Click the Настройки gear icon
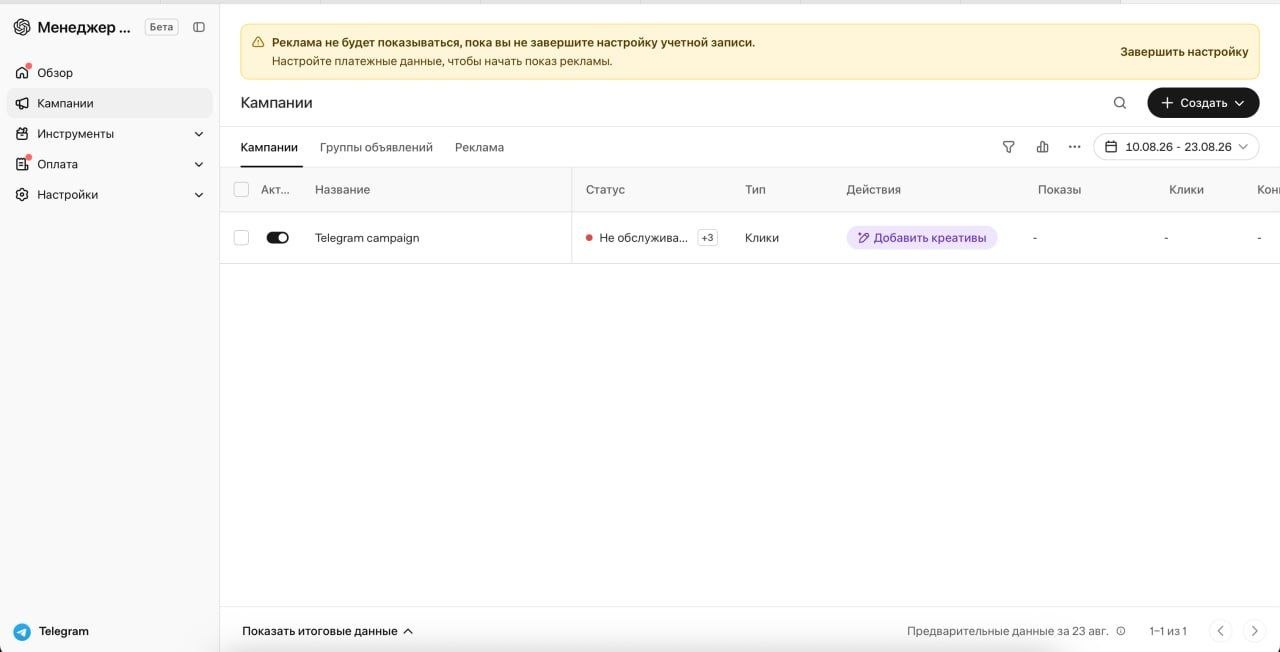The height and width of the screenshot is (652, 1280). tap(22, 195)
